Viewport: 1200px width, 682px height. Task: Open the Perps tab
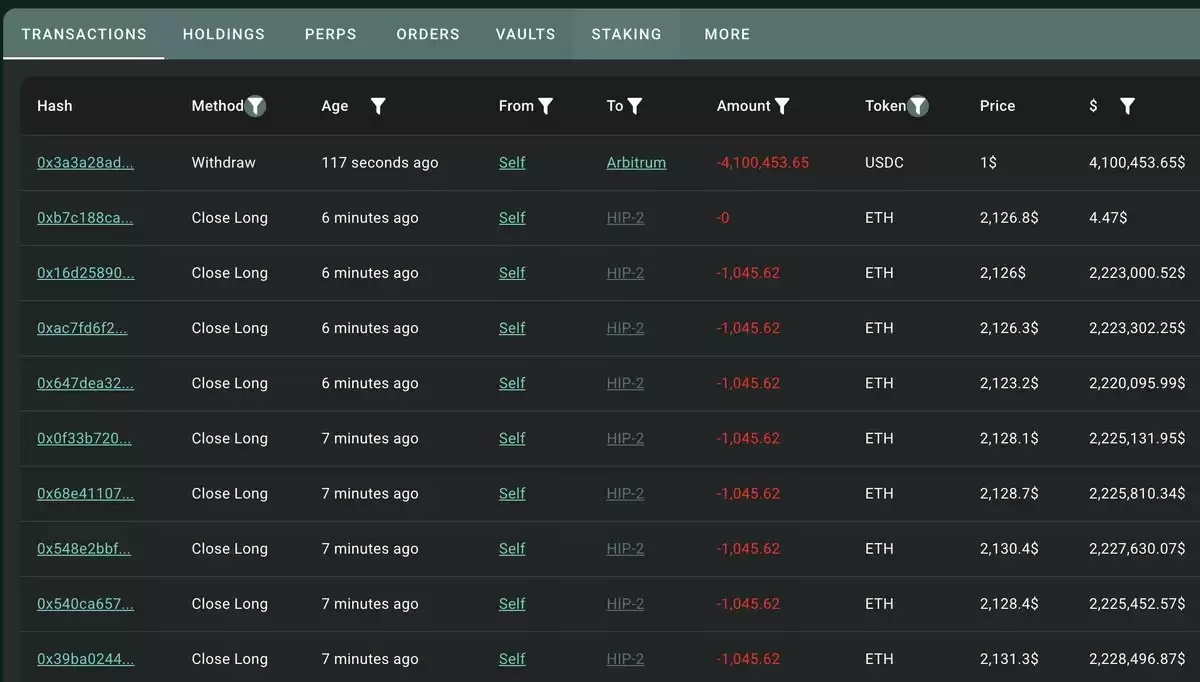click(331, 34)
